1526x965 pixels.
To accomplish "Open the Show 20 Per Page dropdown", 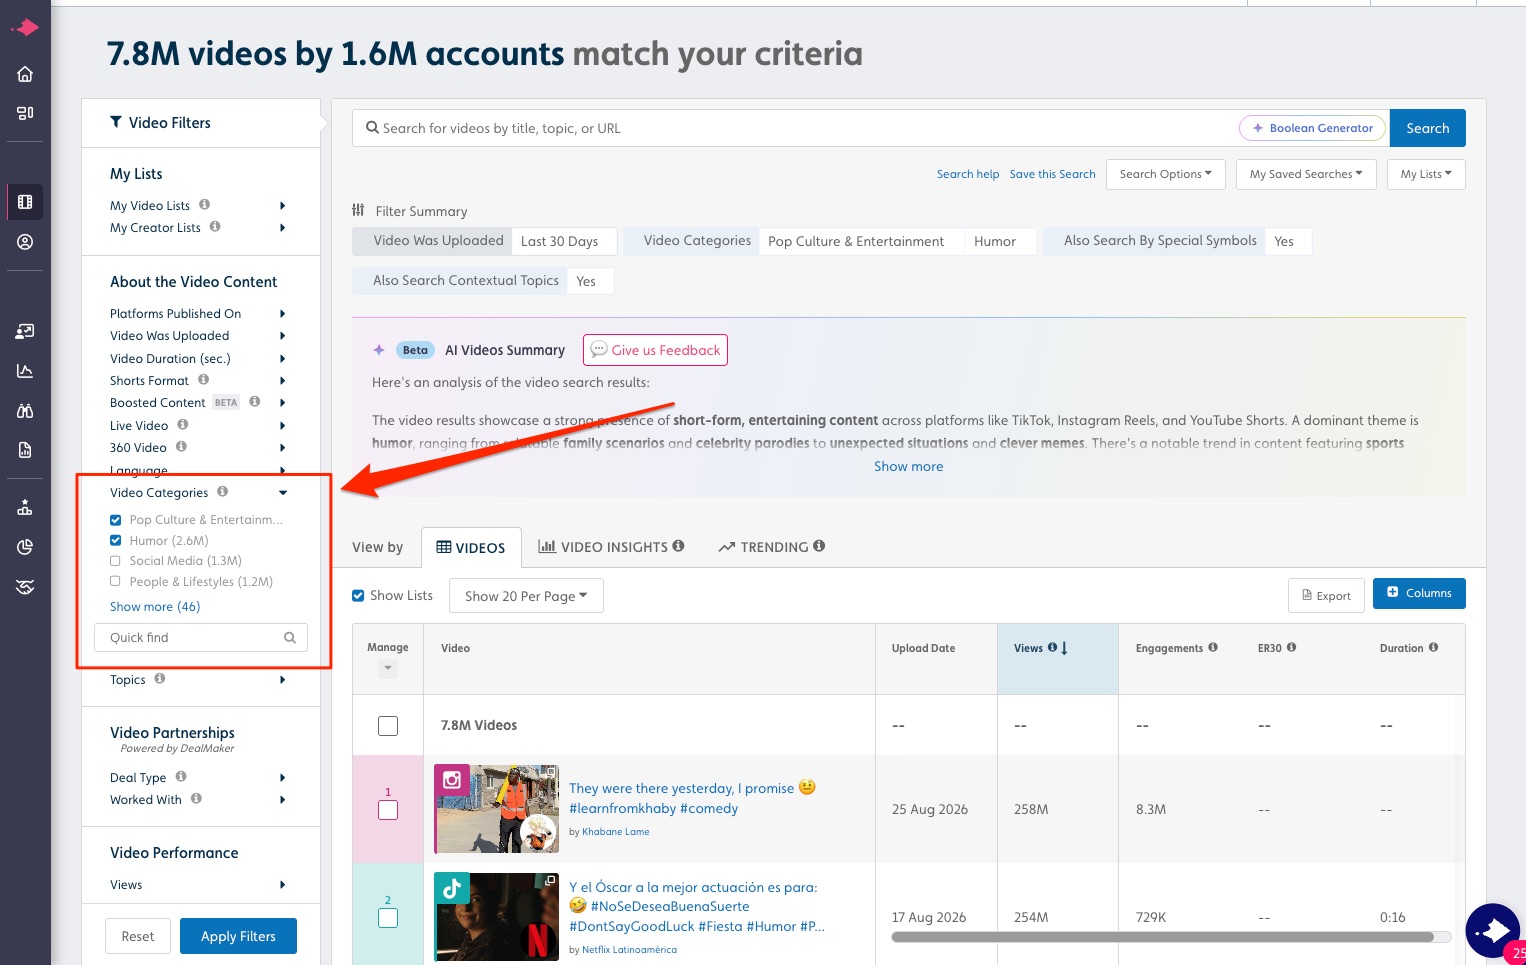I will (x=526, y=596).
